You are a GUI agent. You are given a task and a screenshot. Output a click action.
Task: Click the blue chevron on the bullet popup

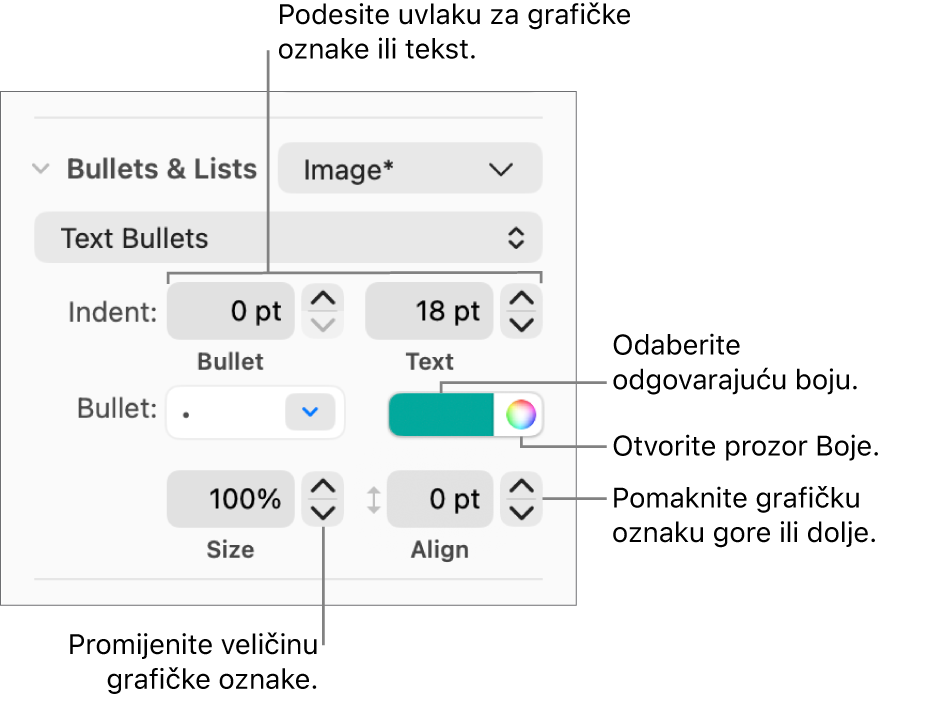point(311,412)
